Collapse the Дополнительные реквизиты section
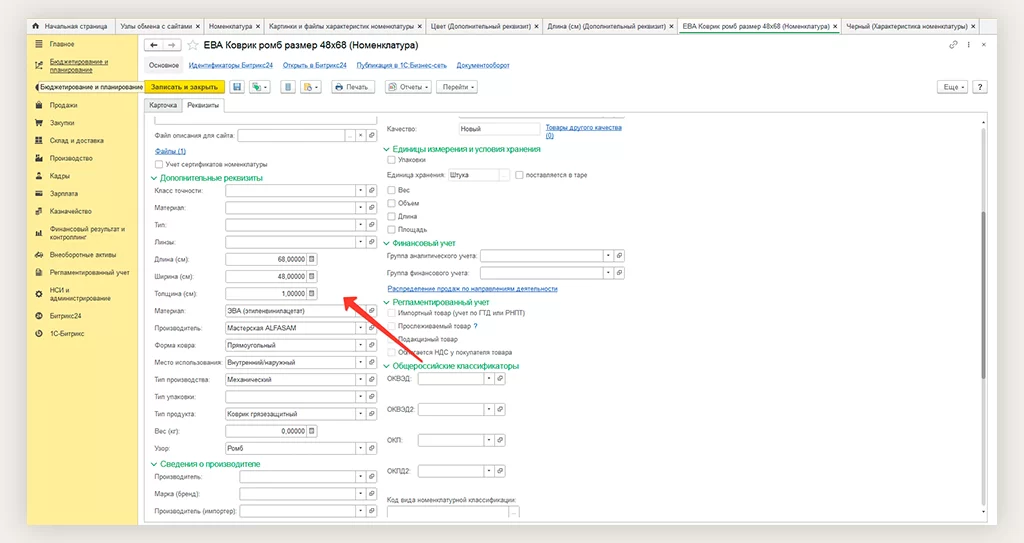Image resolution: width=1024 pixels, height=543 pixels. [x=152, y=178]
